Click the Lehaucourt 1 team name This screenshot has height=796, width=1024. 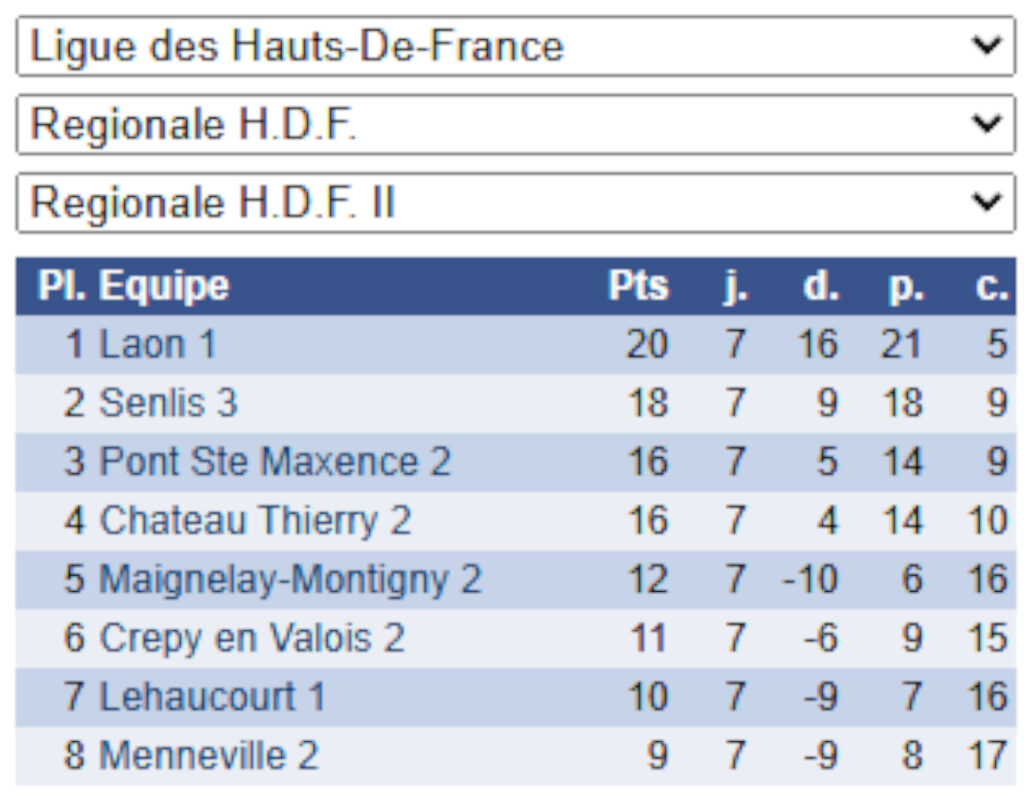[x=212, y=696]
